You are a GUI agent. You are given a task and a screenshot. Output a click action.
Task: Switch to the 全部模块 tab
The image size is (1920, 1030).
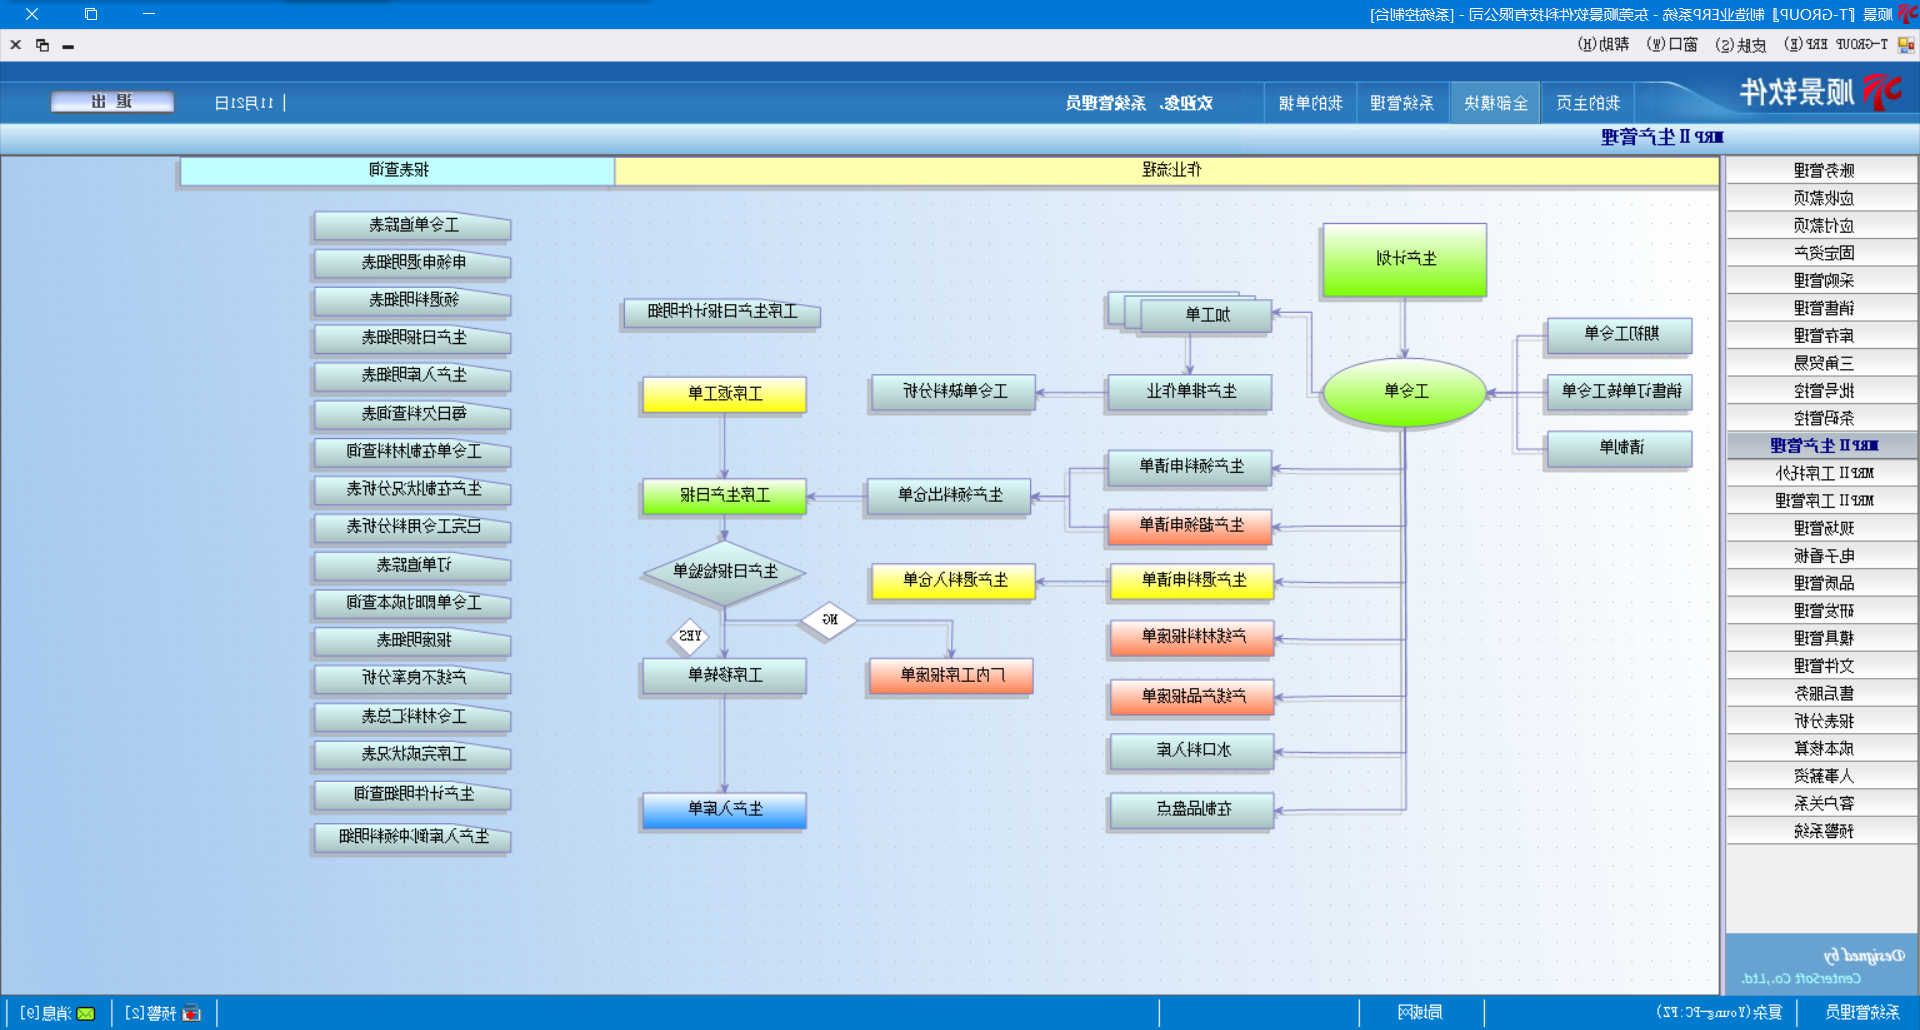point(1495,103)
